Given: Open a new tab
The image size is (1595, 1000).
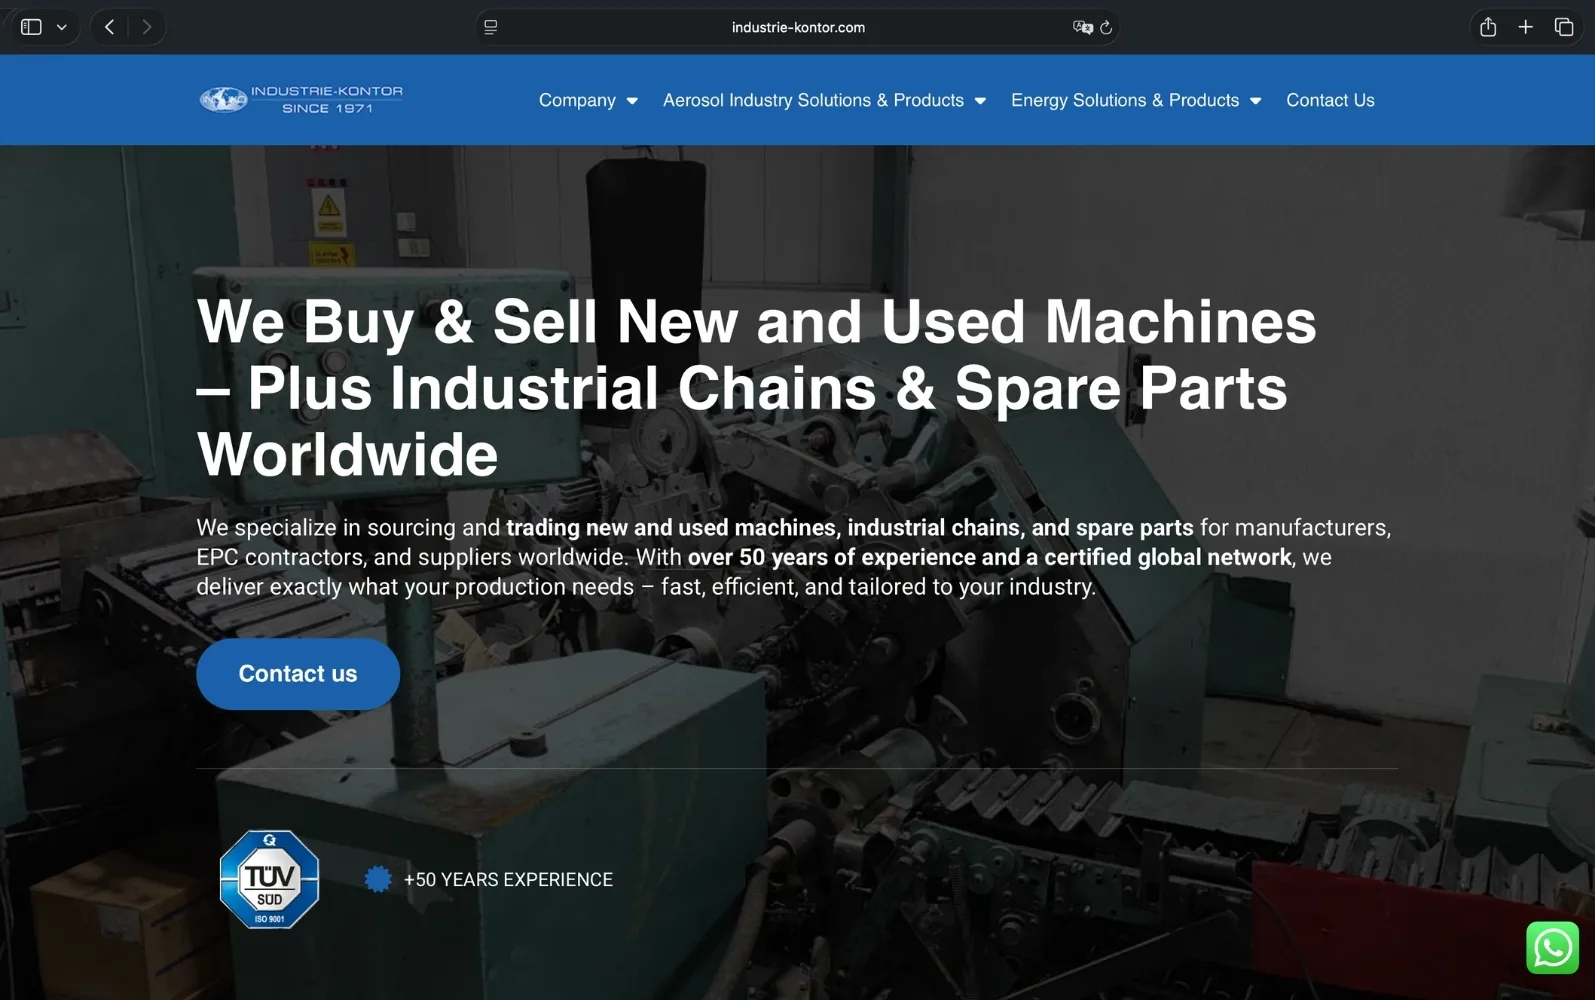Looking at the screenshot, I should pos(1525,27).
